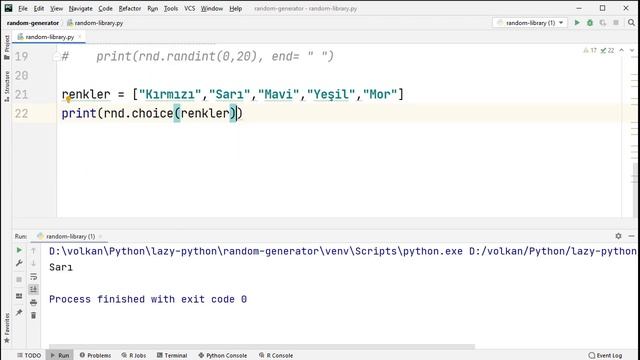Open the run configuration dropdown random-library (1)
The width and height of the screenshot is (640, 360).
click(x=530, y=23)
